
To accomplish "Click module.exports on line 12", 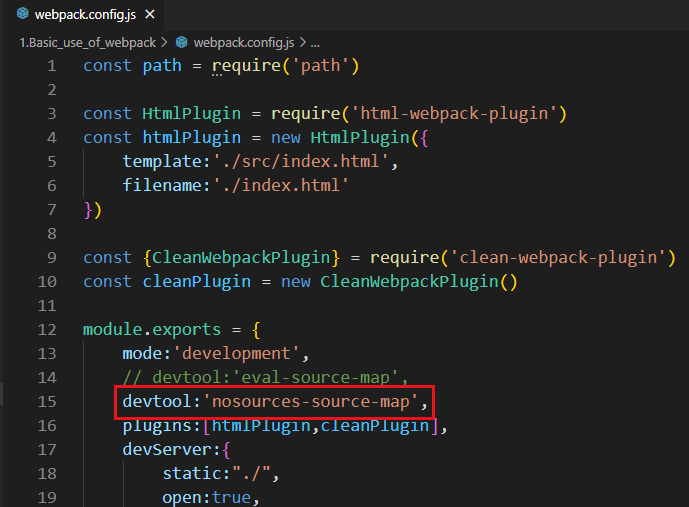I will (152, 330).
